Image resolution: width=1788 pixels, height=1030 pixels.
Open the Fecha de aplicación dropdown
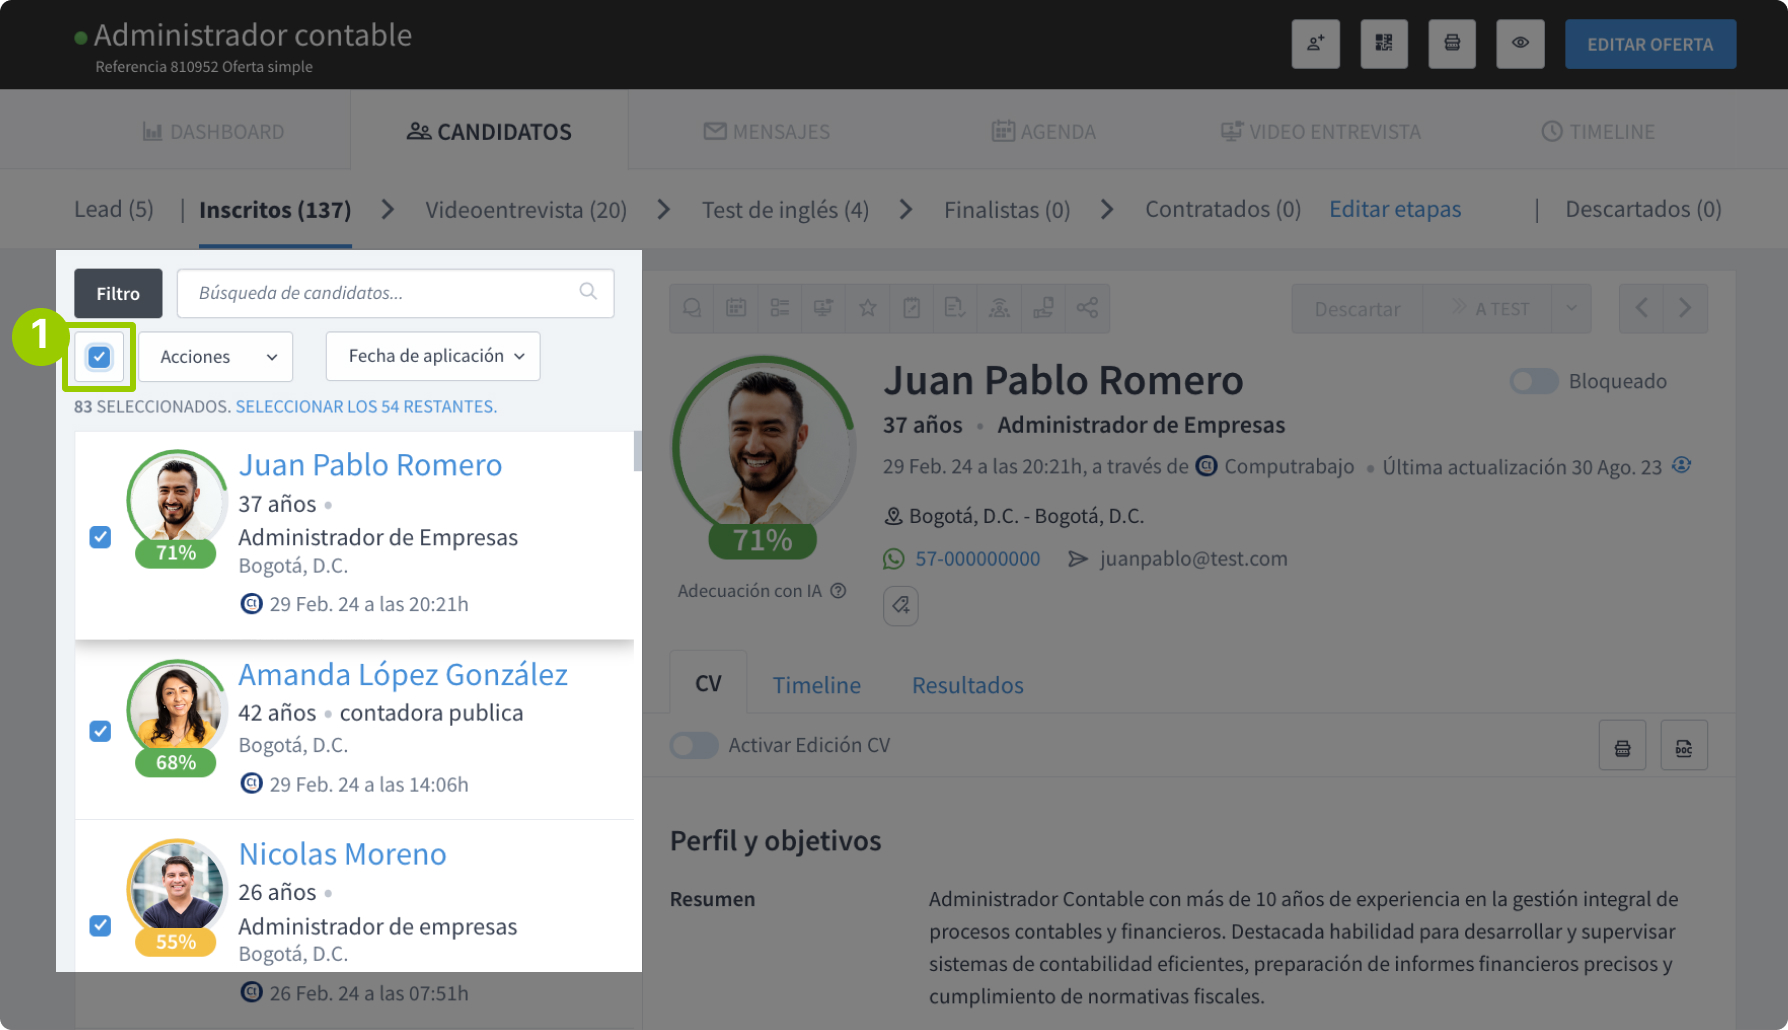[x=432, y=356]
